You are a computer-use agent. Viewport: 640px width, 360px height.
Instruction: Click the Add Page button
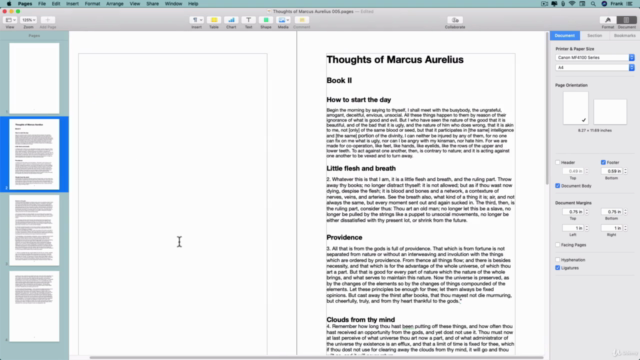pos(48,20)
